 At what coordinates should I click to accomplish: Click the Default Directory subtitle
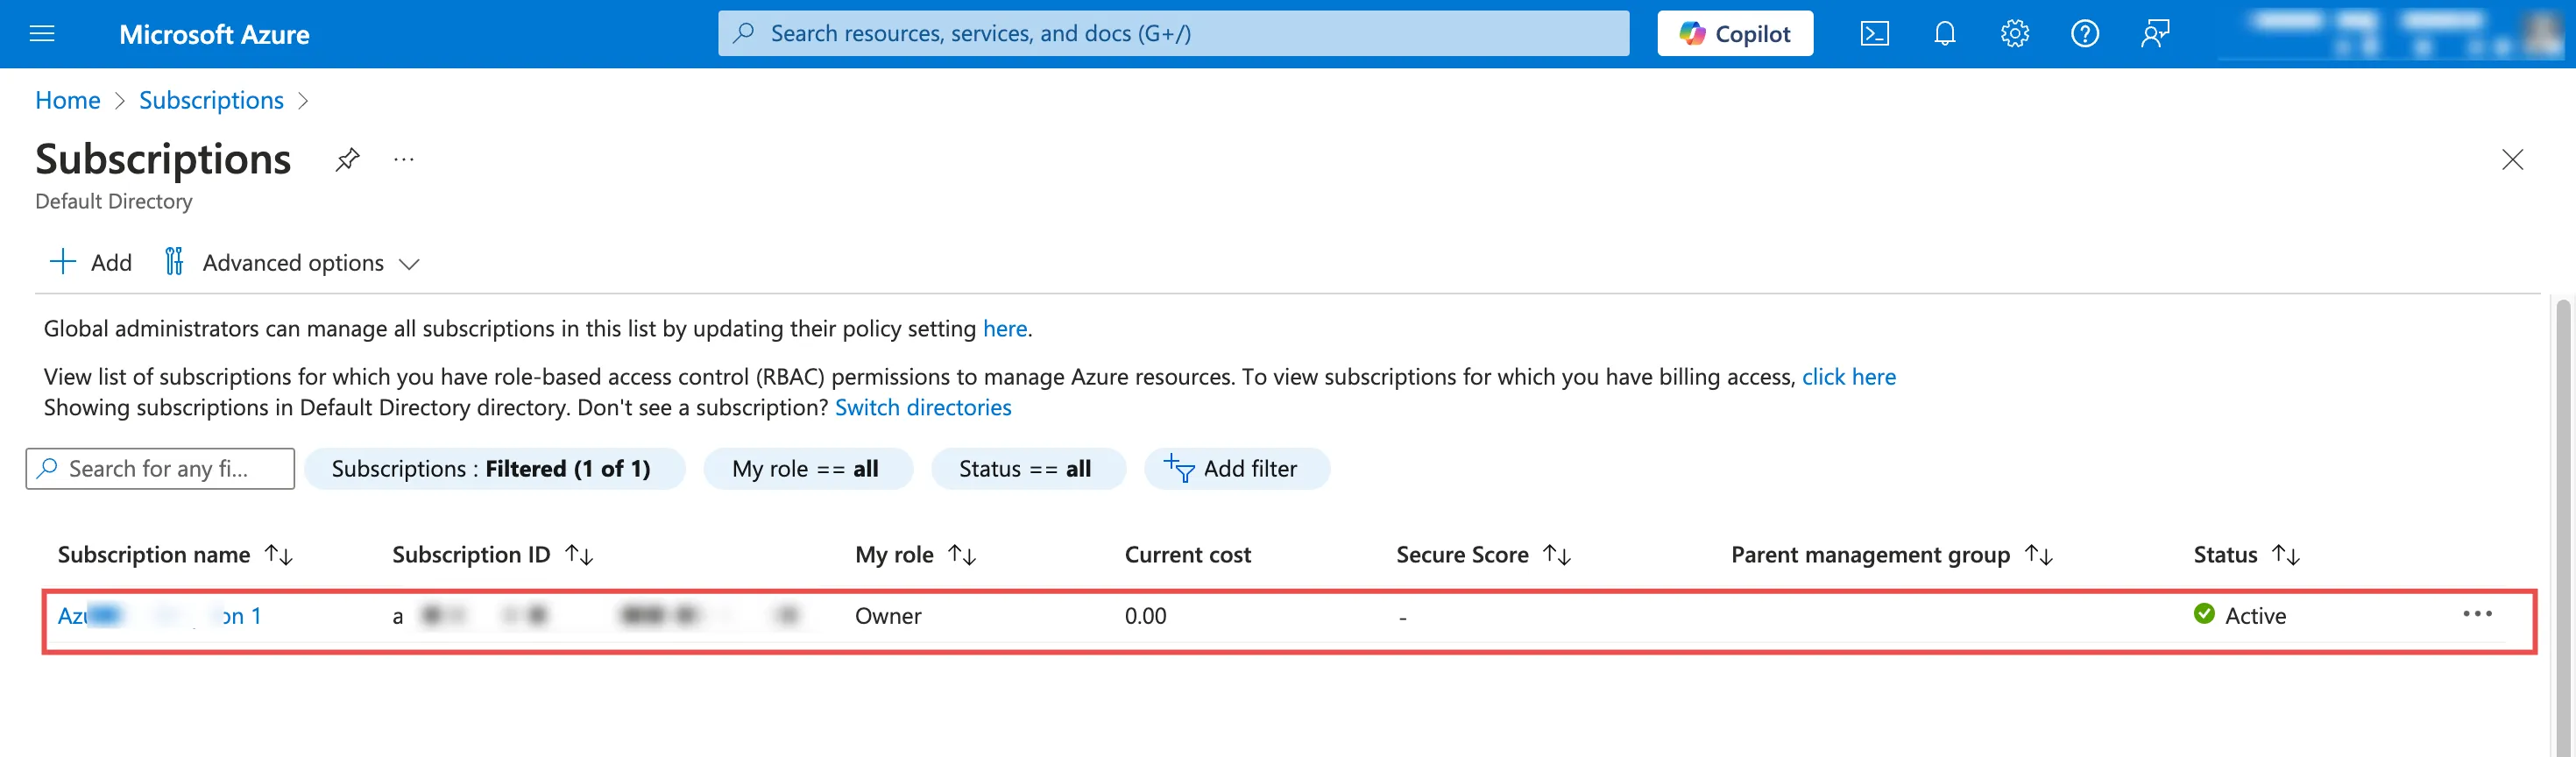coord(113,201)
